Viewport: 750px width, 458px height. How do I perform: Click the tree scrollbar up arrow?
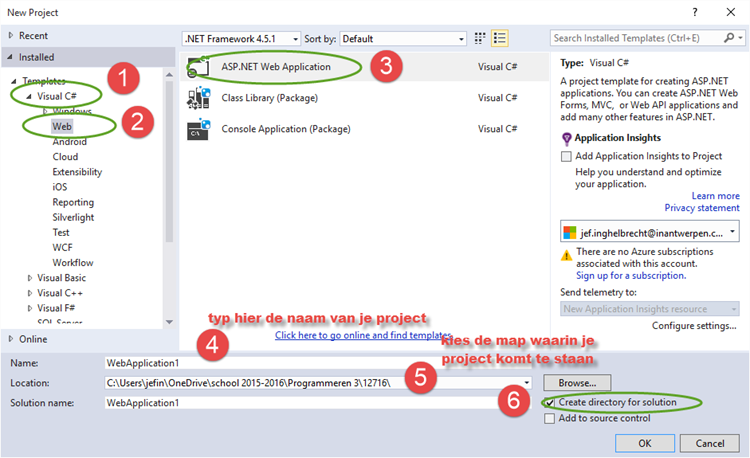click(x=169, y=75)
